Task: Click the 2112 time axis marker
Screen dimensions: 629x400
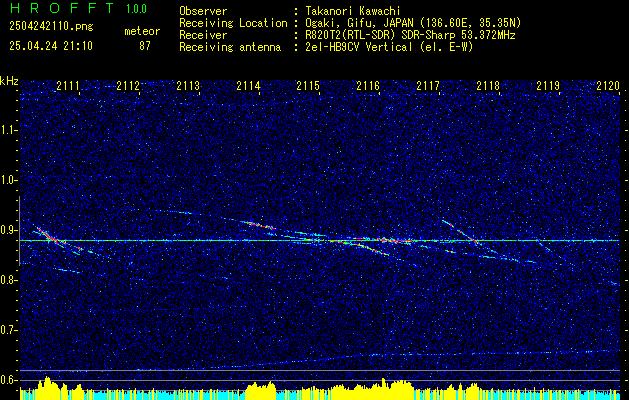Action: pyautogui.click(x=128, y=86)
